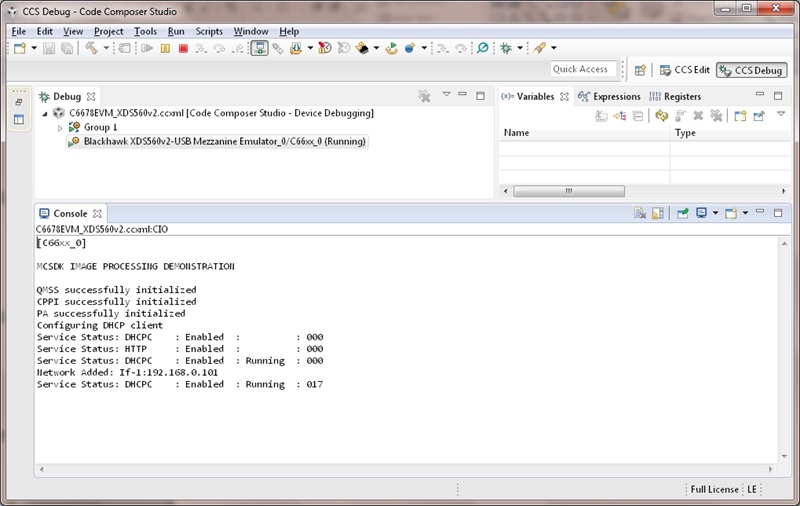Select the CCS Debug perspective button

751,70
